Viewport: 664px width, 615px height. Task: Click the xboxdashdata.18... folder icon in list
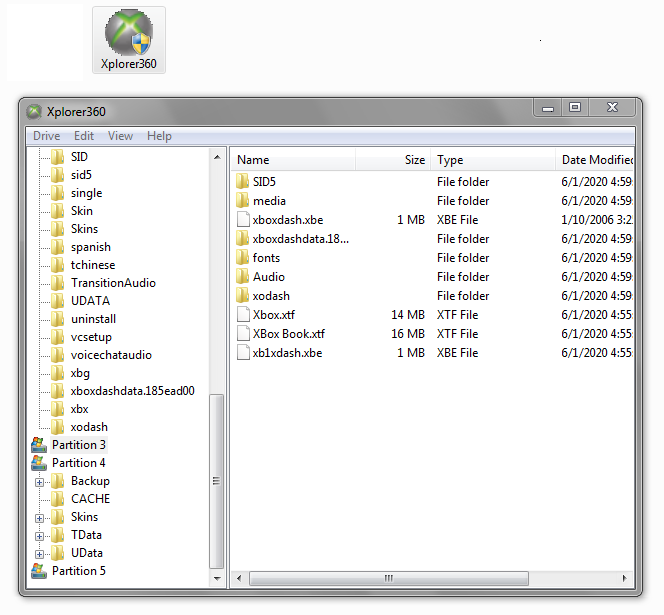coord(243,238)
